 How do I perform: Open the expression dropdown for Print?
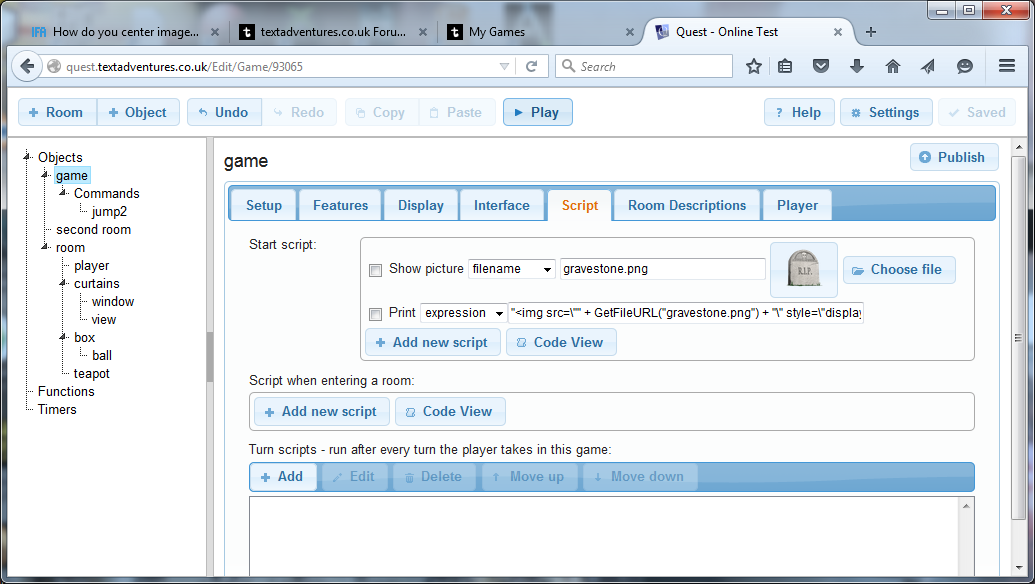click(464, 313)
